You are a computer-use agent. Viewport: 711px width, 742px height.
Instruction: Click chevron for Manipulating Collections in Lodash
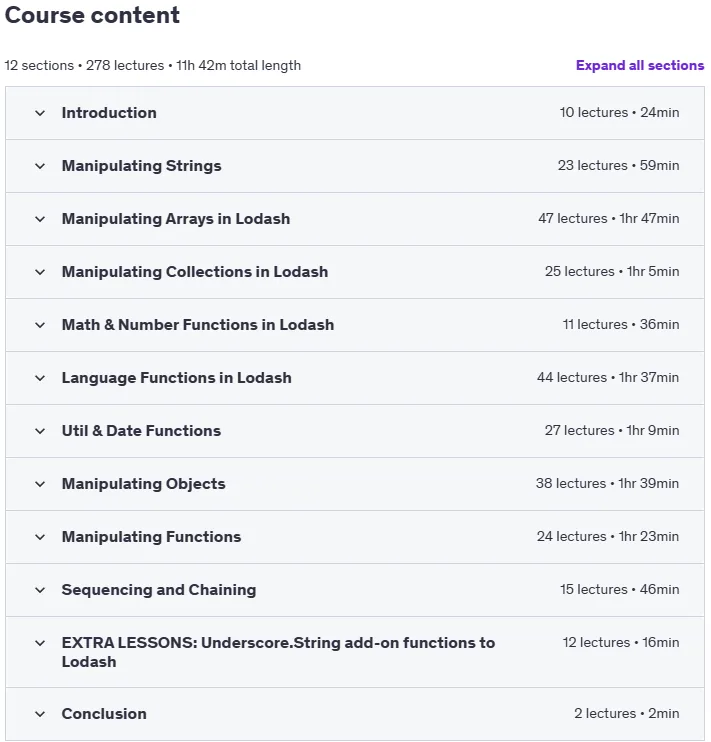40,272
